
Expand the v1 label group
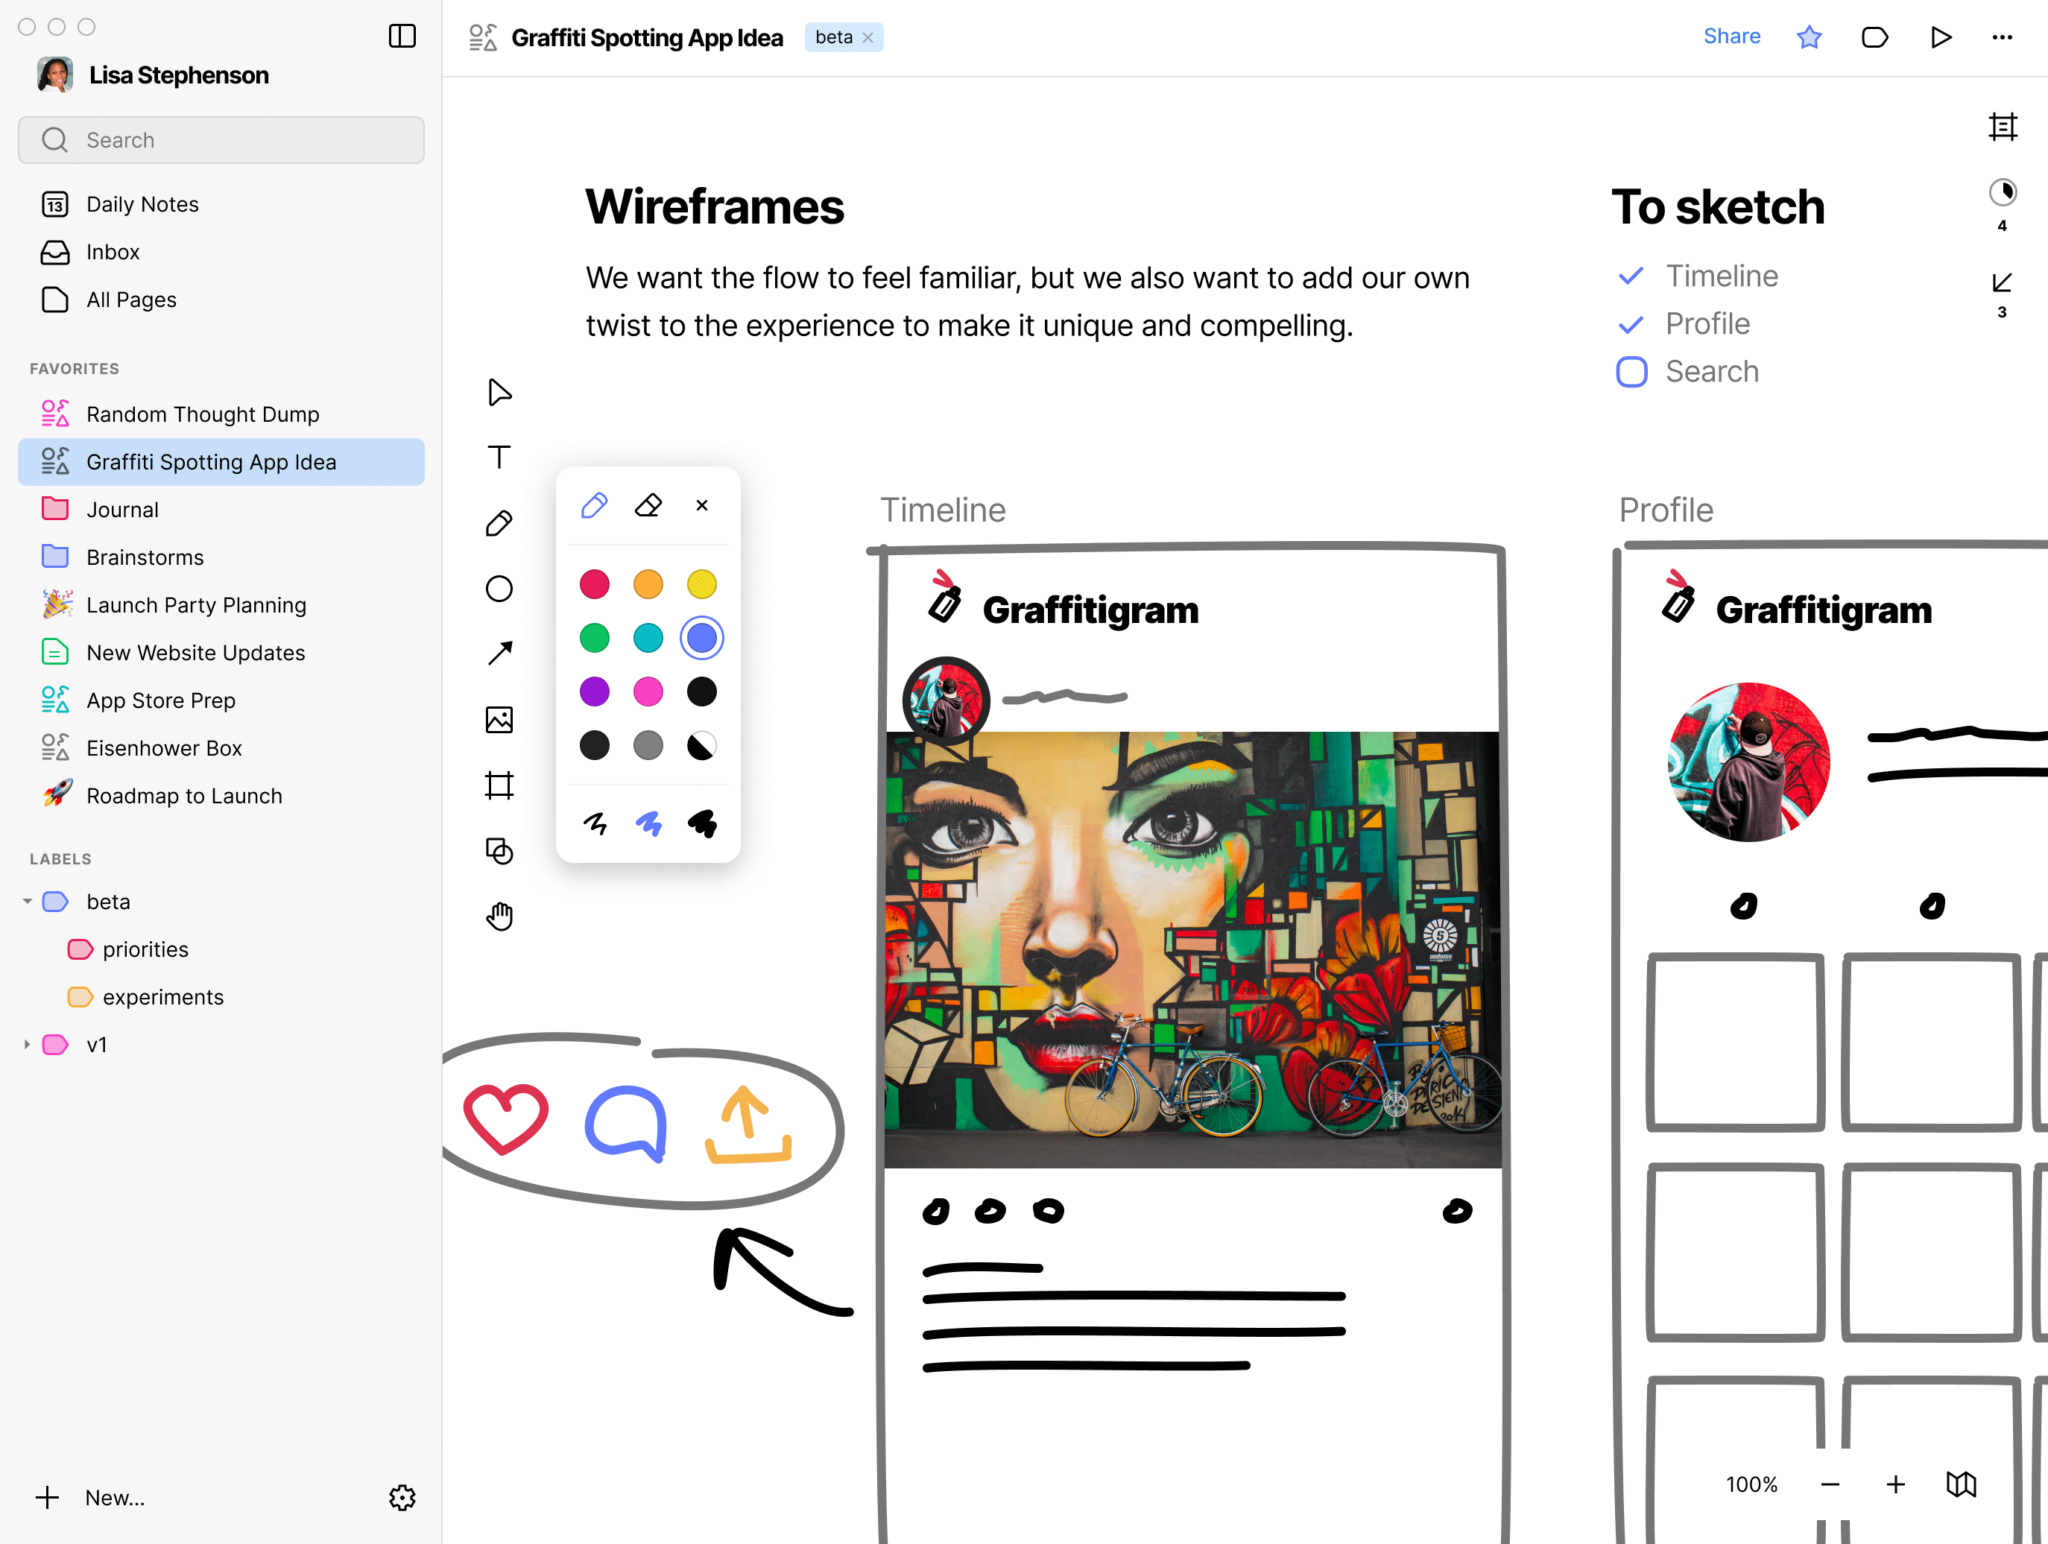[x=27, y=1044]
